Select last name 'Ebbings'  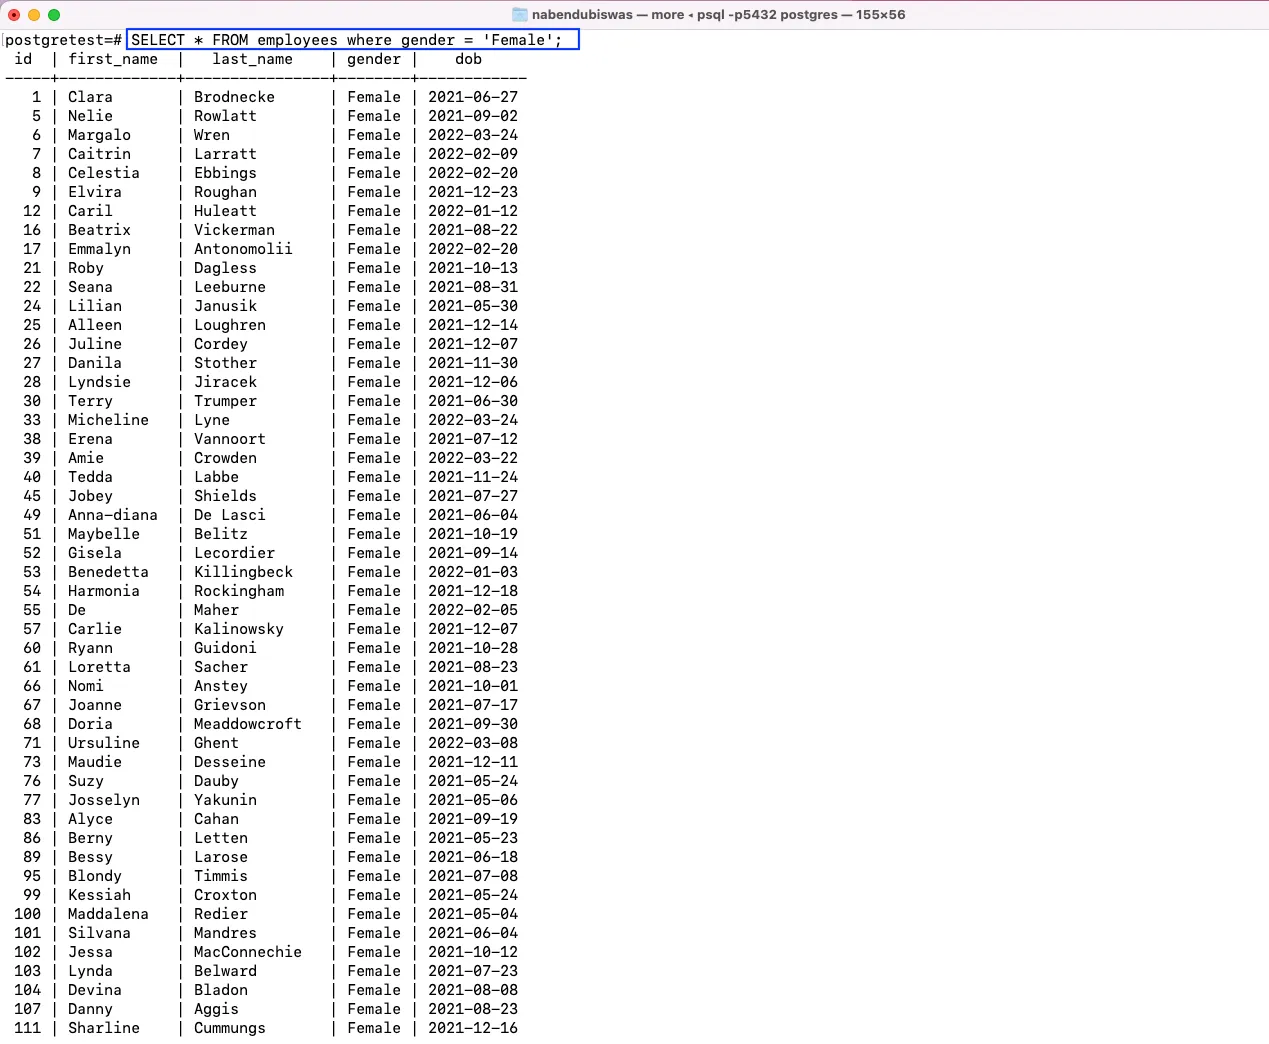225,173
